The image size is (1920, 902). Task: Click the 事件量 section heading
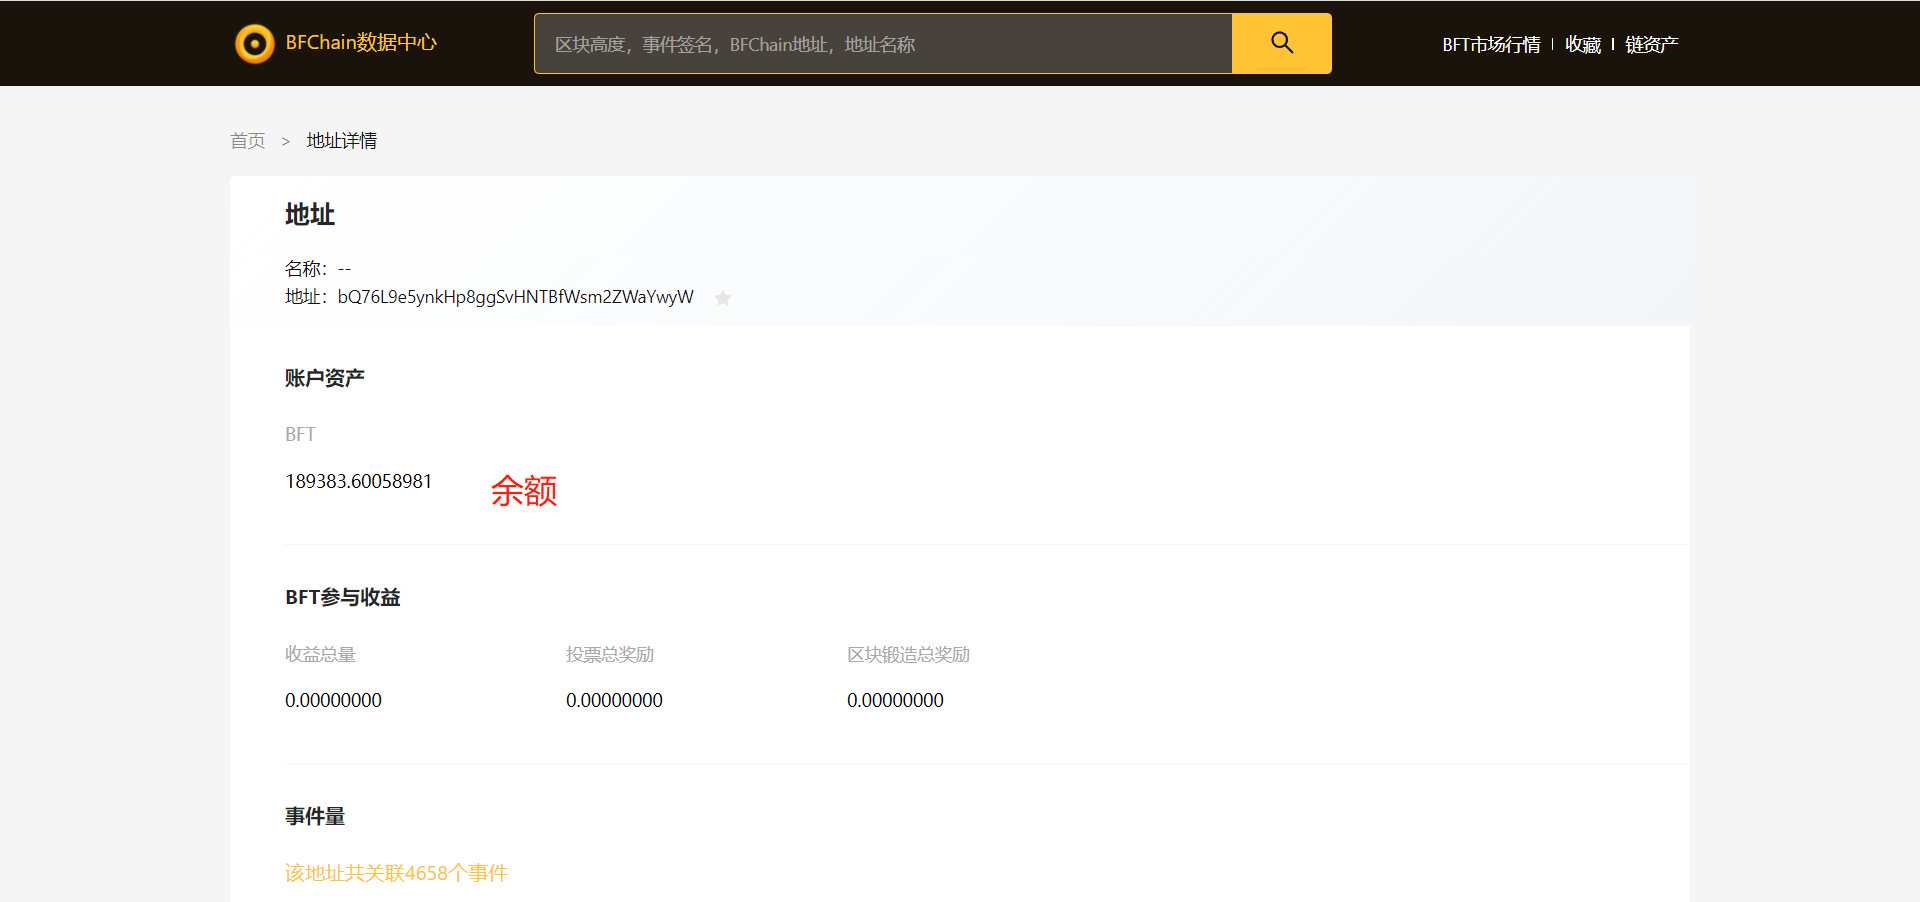coord(315,816)
